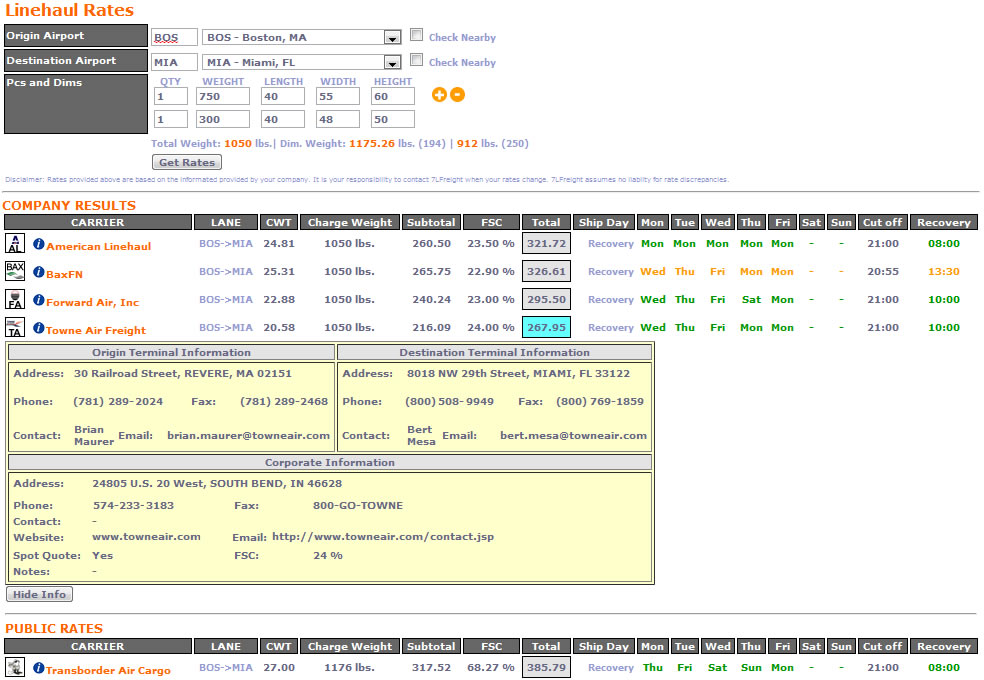Click Forward Air BOS->MIA lane link

coord(226,300)
